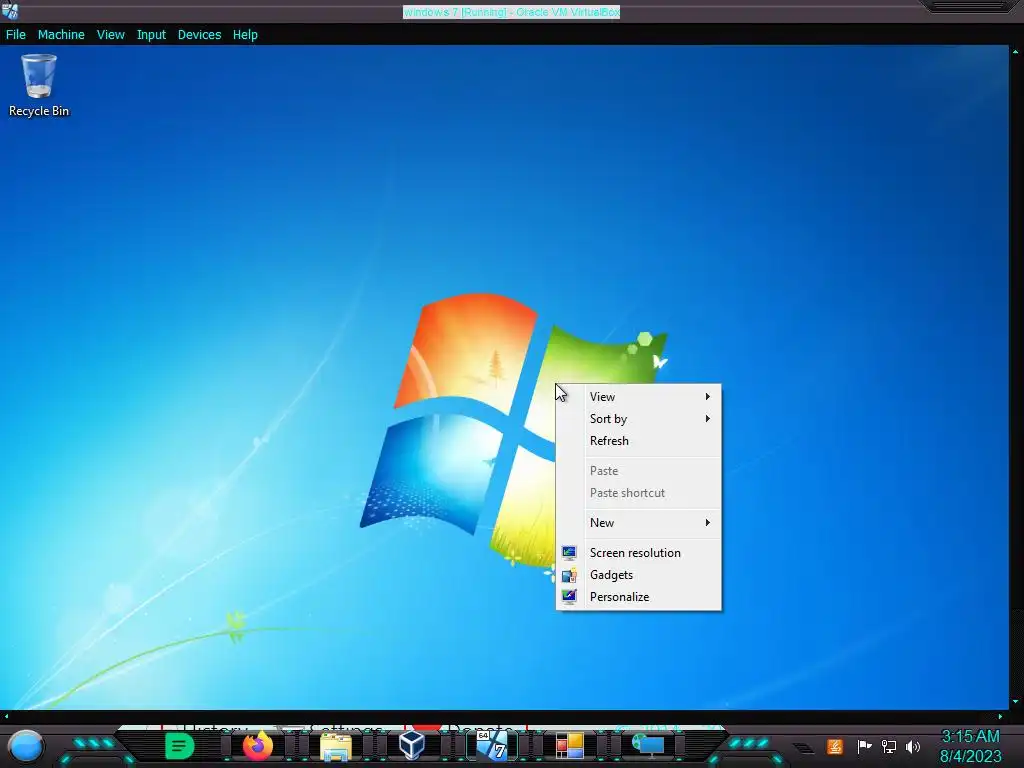Click the Personalize icon in context menu
The image size is (1024, 768).
click(x=569, y=597)
